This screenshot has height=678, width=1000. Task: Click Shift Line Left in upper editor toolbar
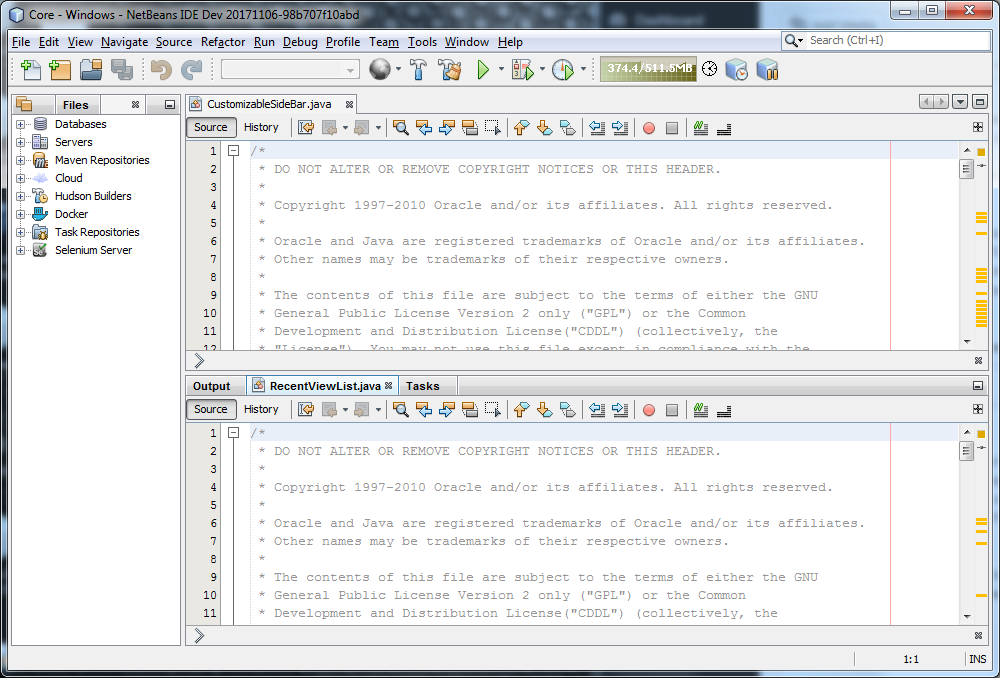[x=597, y=128]
